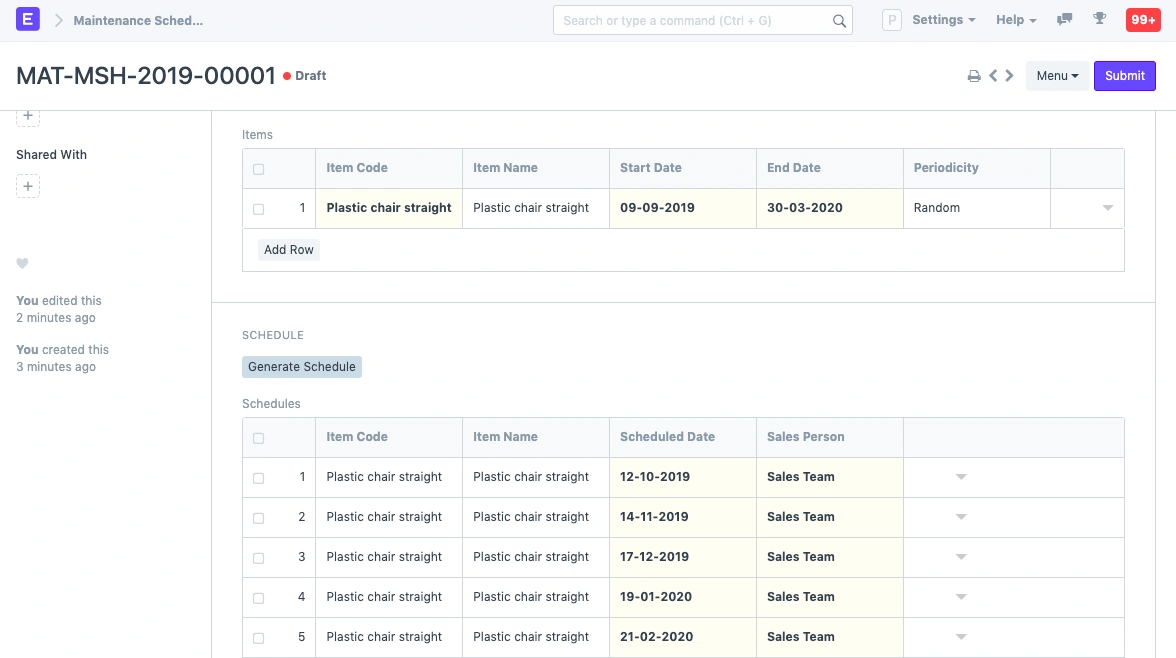This screenshot has width=1176, height=658.
Task: Click the trophy icon in navbar
Action: 1100,20
